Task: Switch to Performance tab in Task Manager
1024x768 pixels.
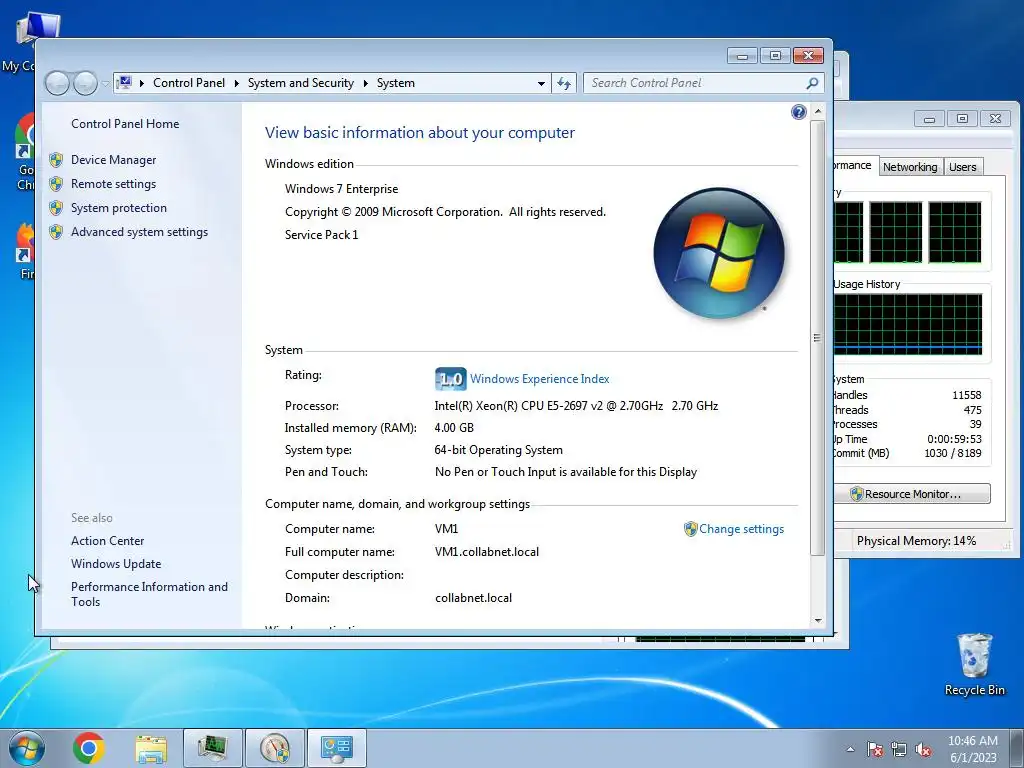Action: (x=854, y=165)
